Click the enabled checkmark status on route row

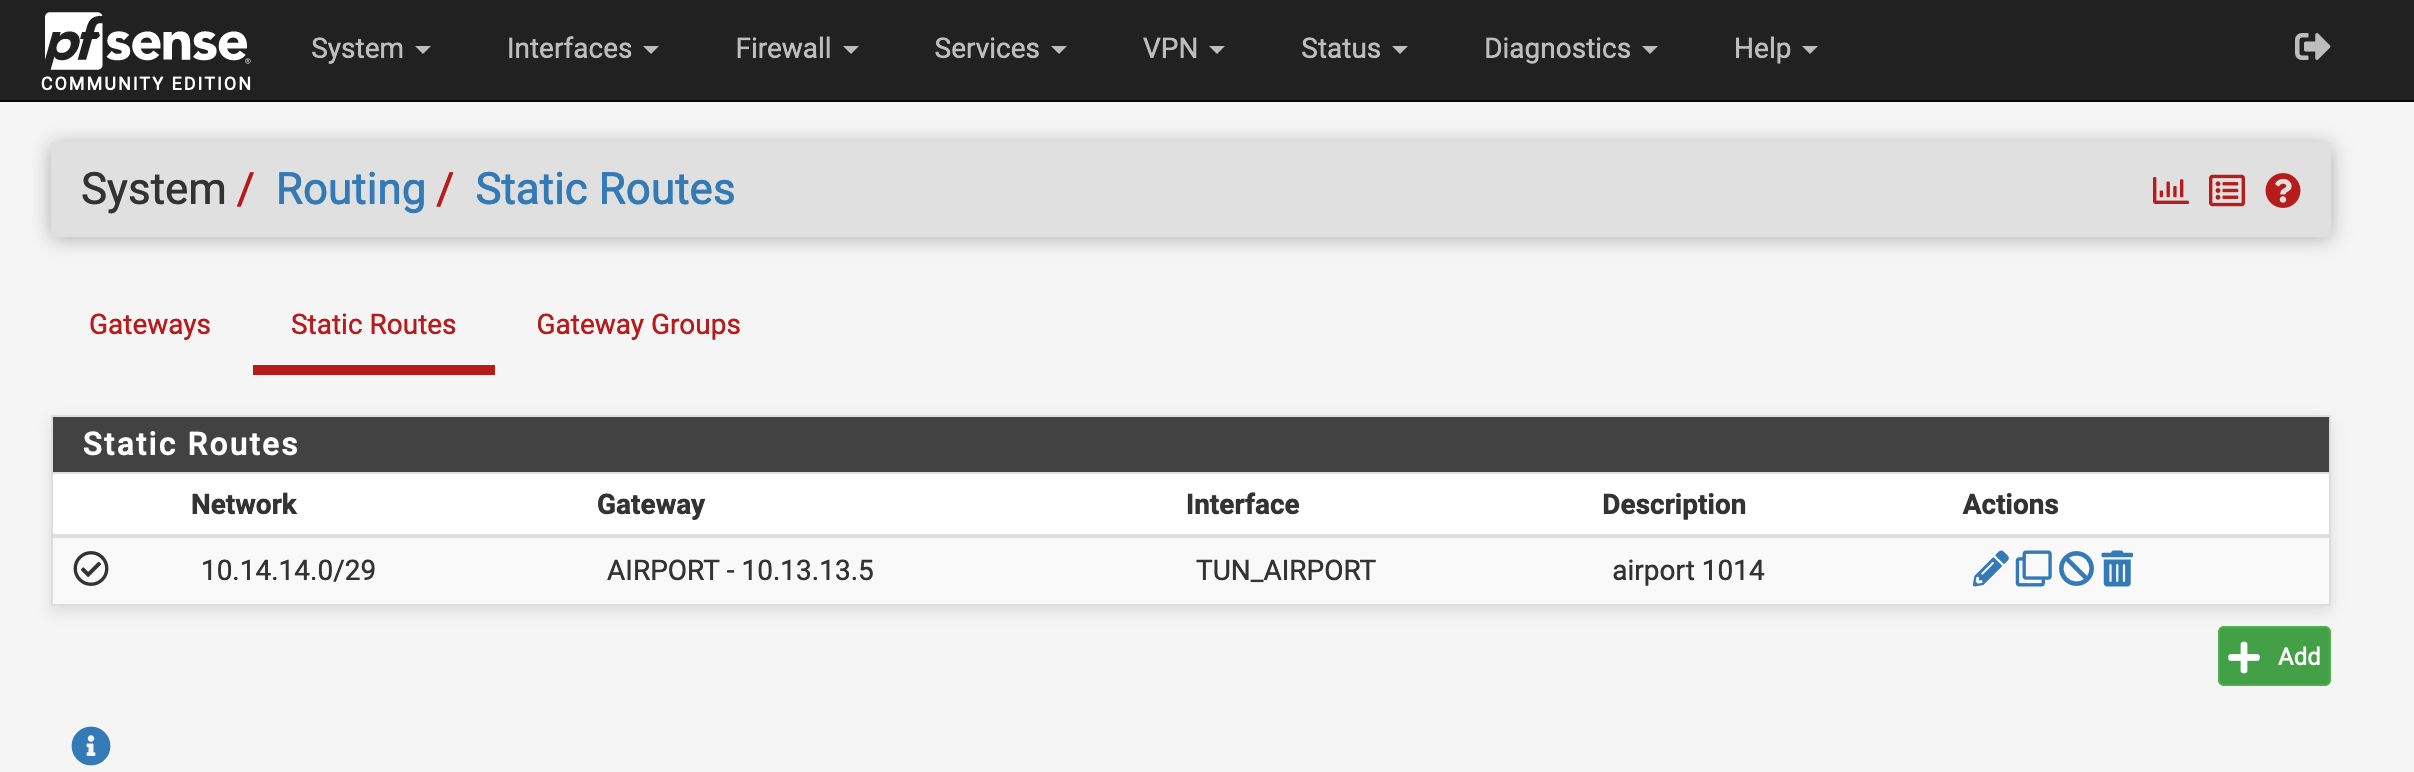(91, 569)
